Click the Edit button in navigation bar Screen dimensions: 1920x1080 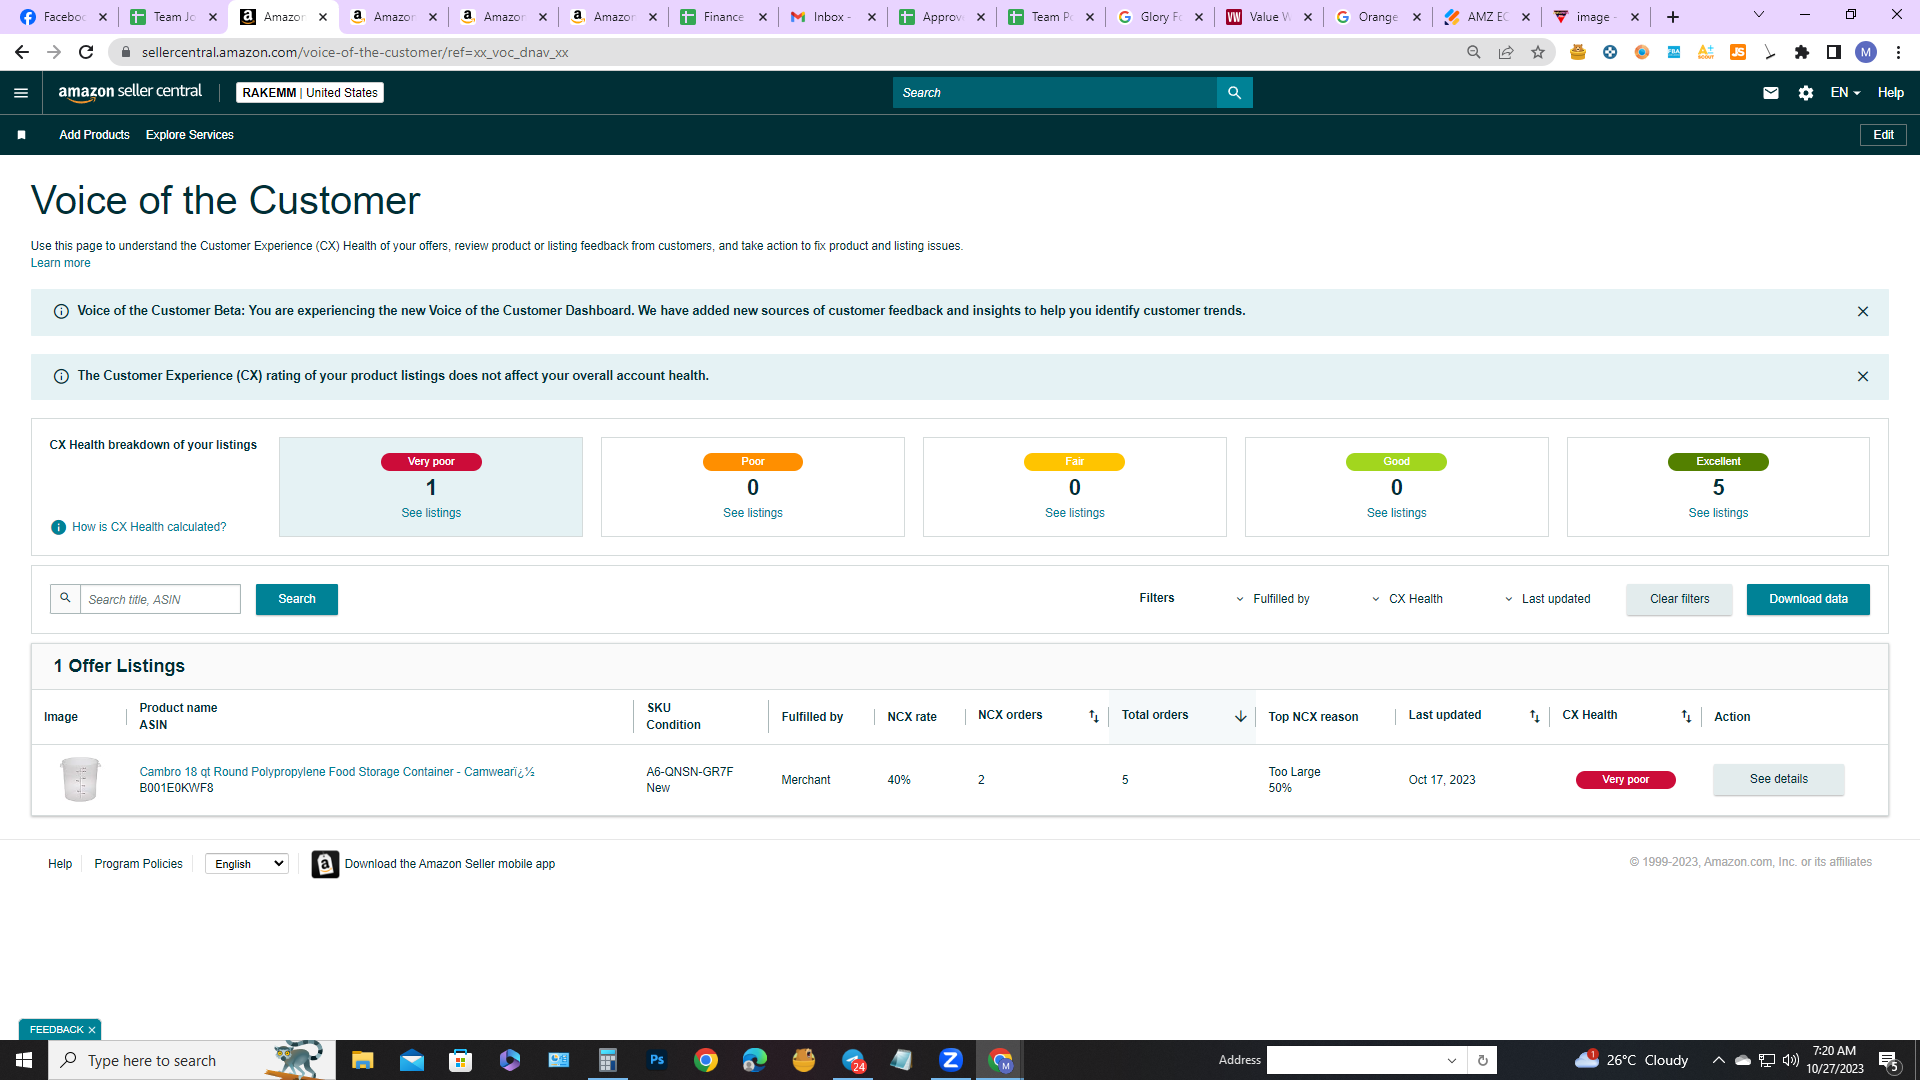coord(1883,135)
